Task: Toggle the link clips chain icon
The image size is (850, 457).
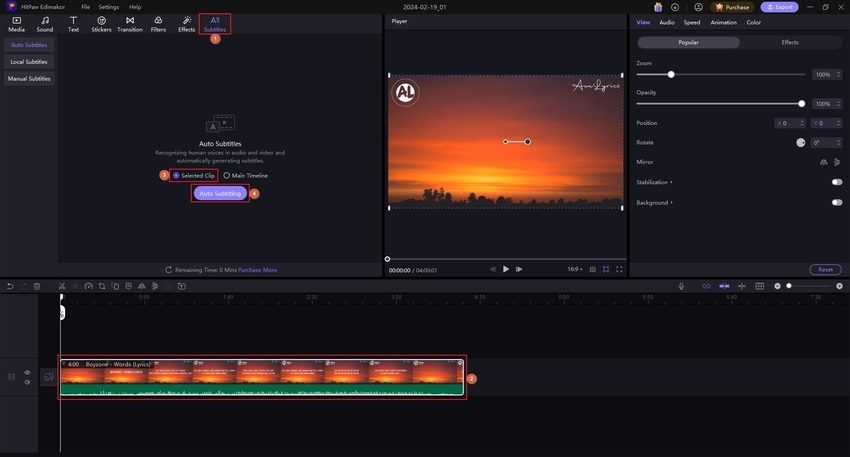Action: coord(706,286)
